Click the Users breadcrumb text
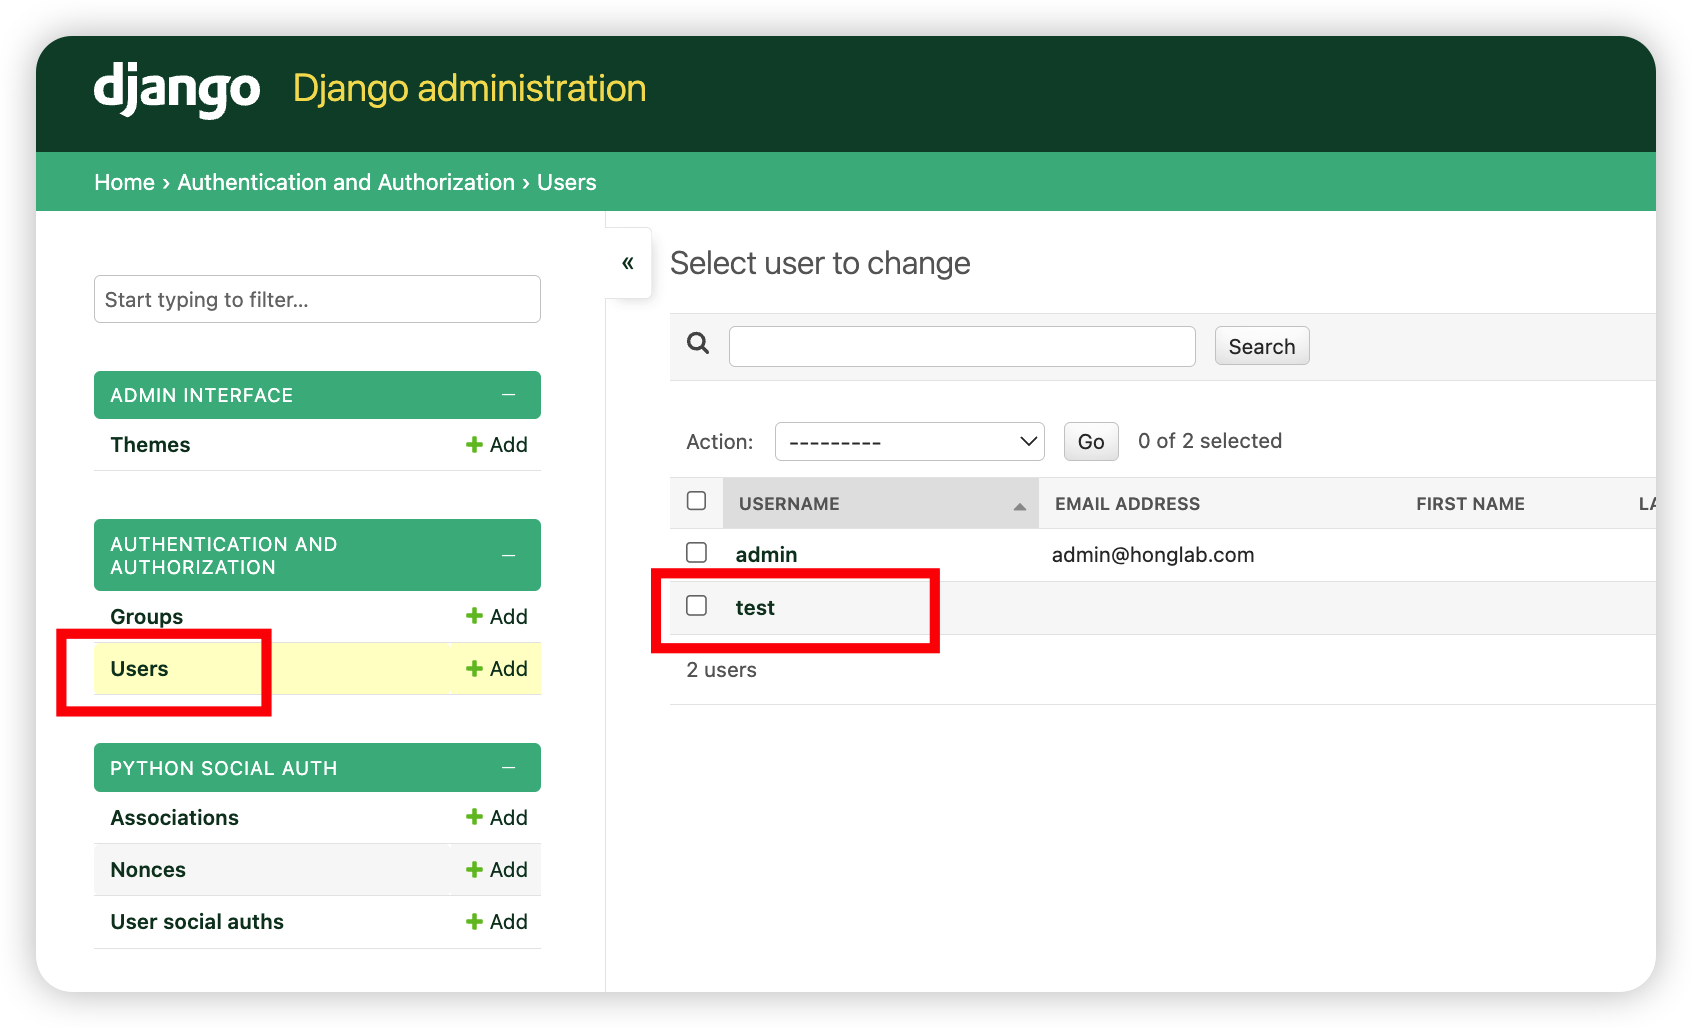1692x1028 pixels. 567,182
